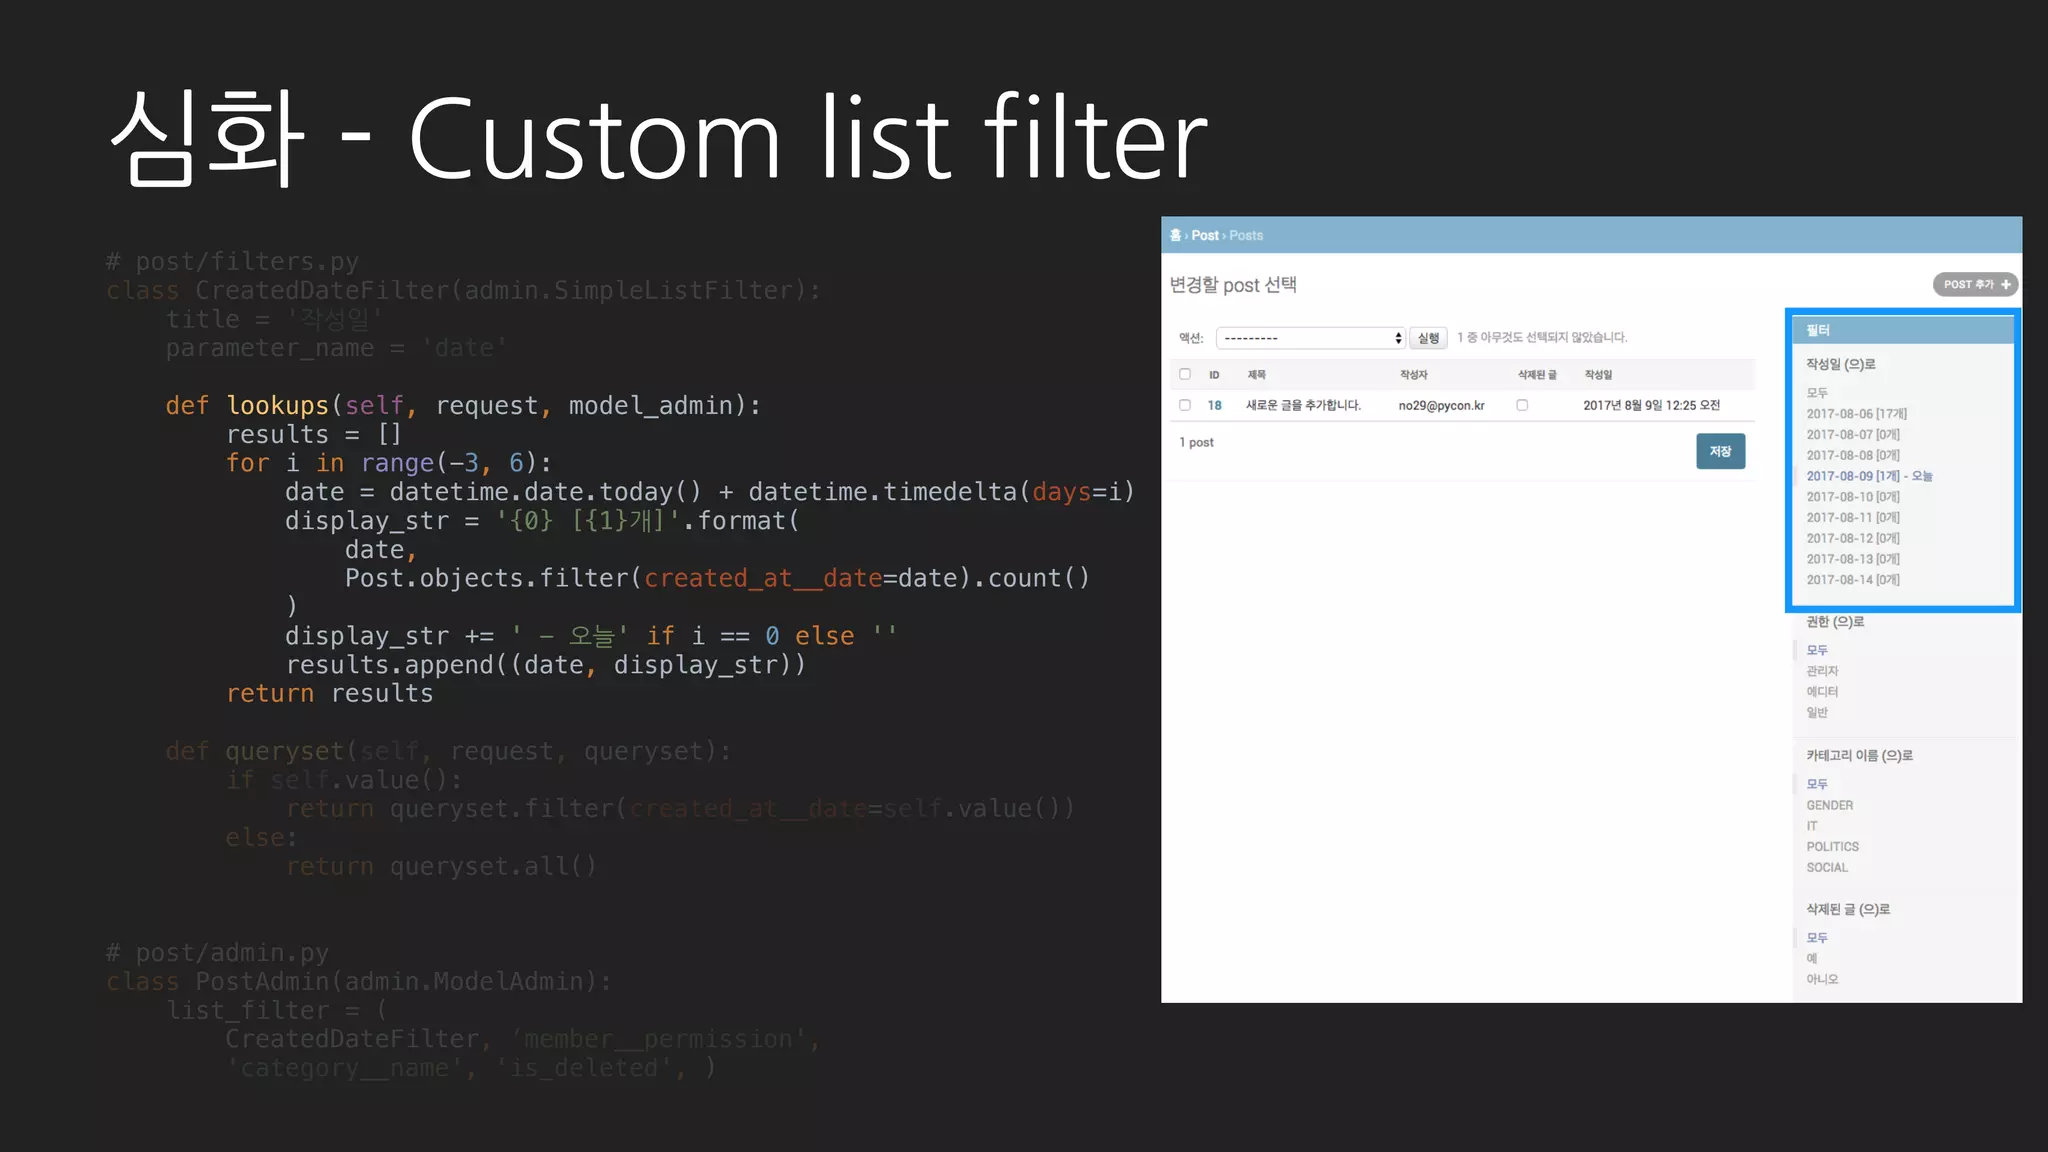Filter category by GENDER

tap(1829, 805)
